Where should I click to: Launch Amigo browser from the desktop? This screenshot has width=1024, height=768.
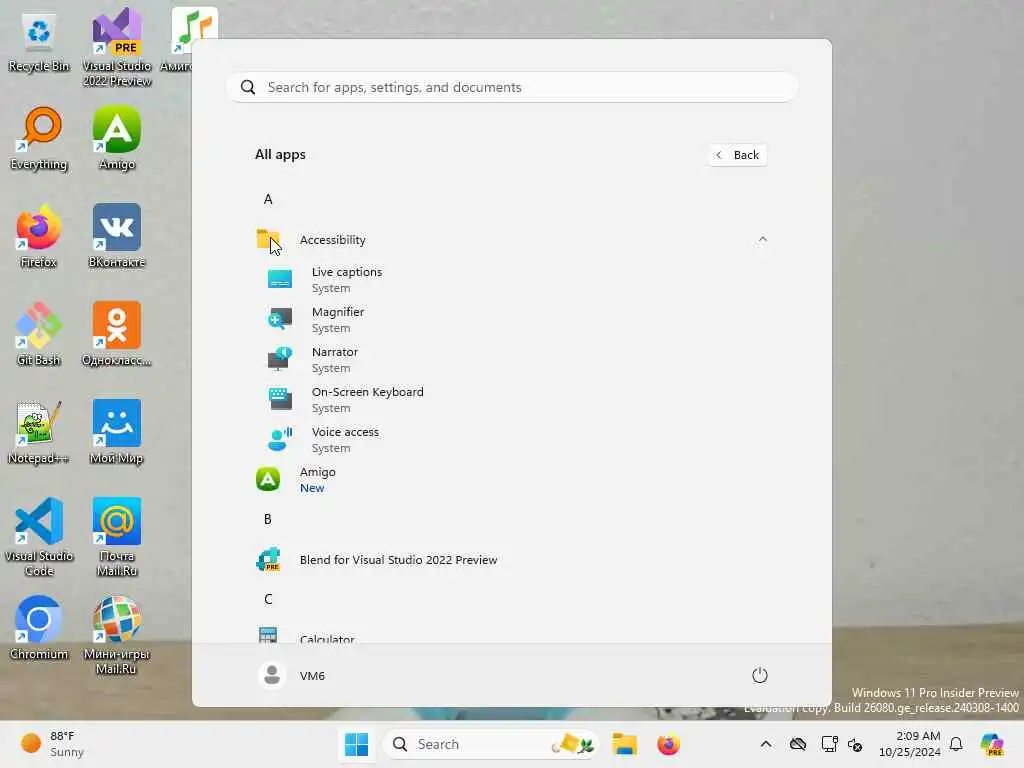[x=117, y=138]
